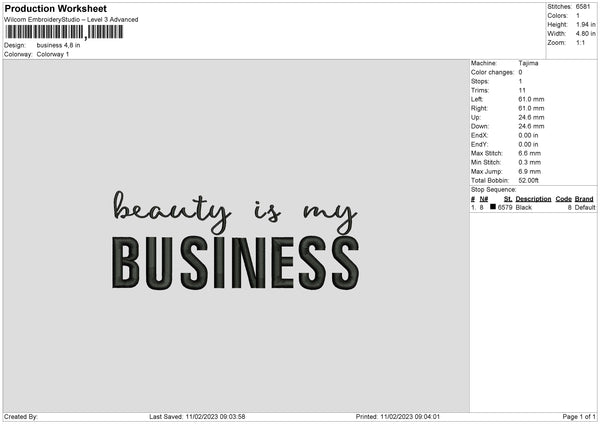Click the Page 1 of 1 indicator
This screenshot has width=600, height=424.
pos(579,416)
